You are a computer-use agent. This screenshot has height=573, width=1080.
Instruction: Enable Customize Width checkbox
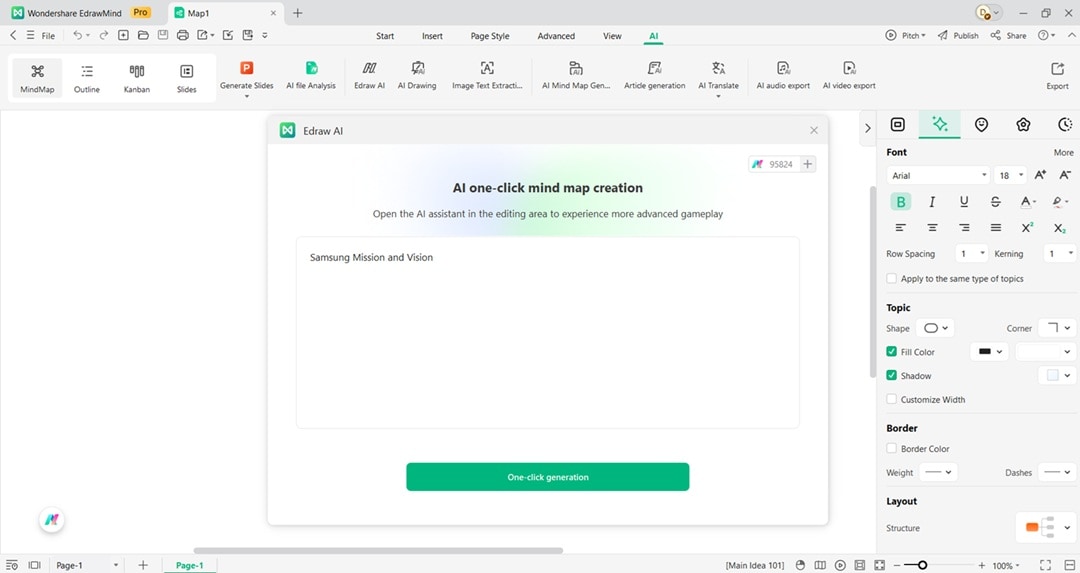891,399
